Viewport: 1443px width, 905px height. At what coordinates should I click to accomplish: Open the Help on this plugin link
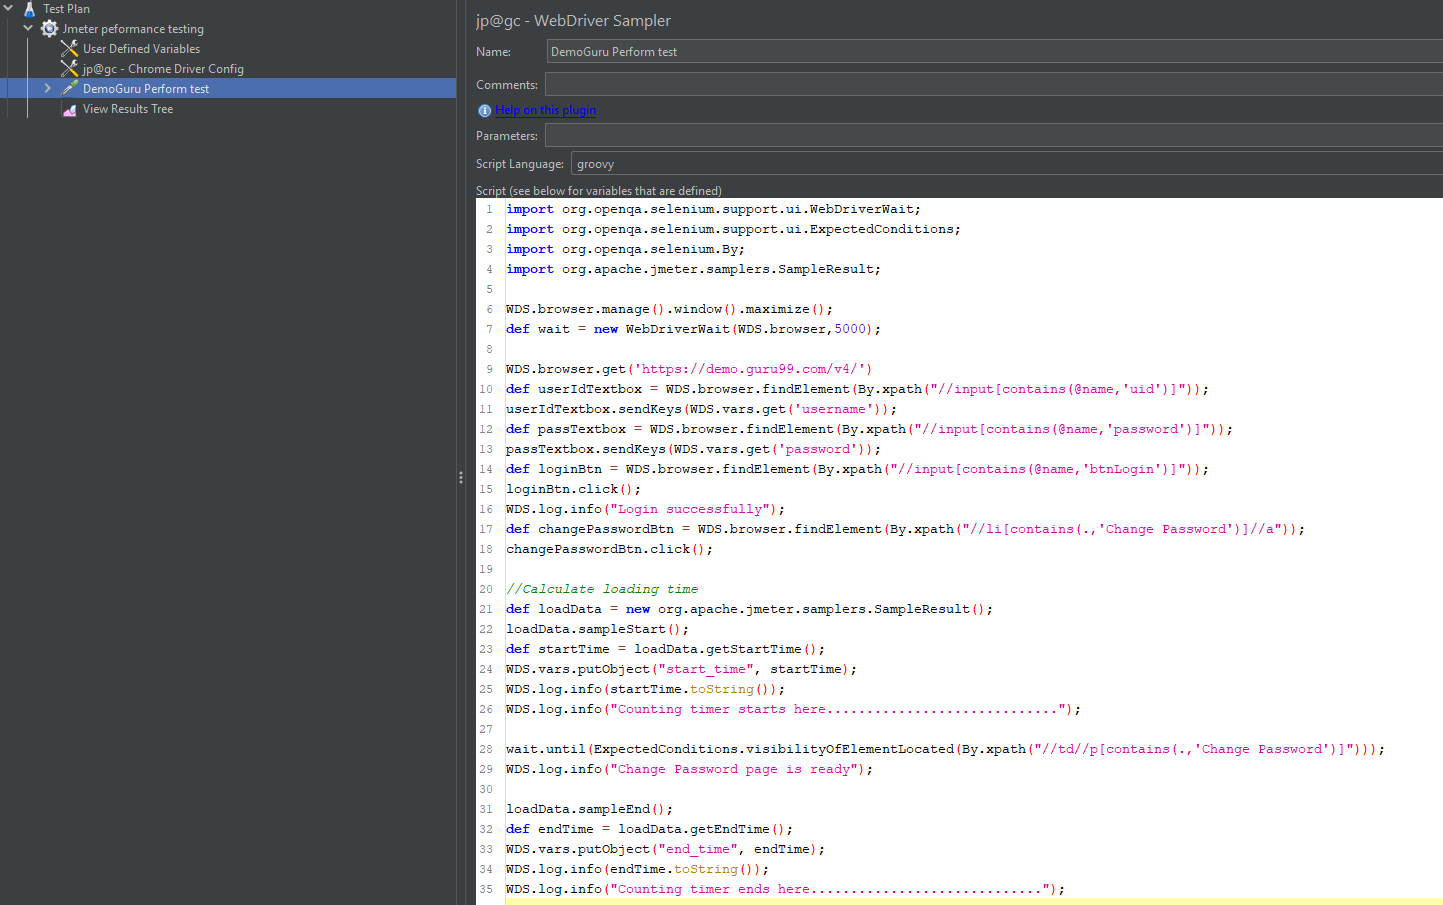click(x=545, y=110)
